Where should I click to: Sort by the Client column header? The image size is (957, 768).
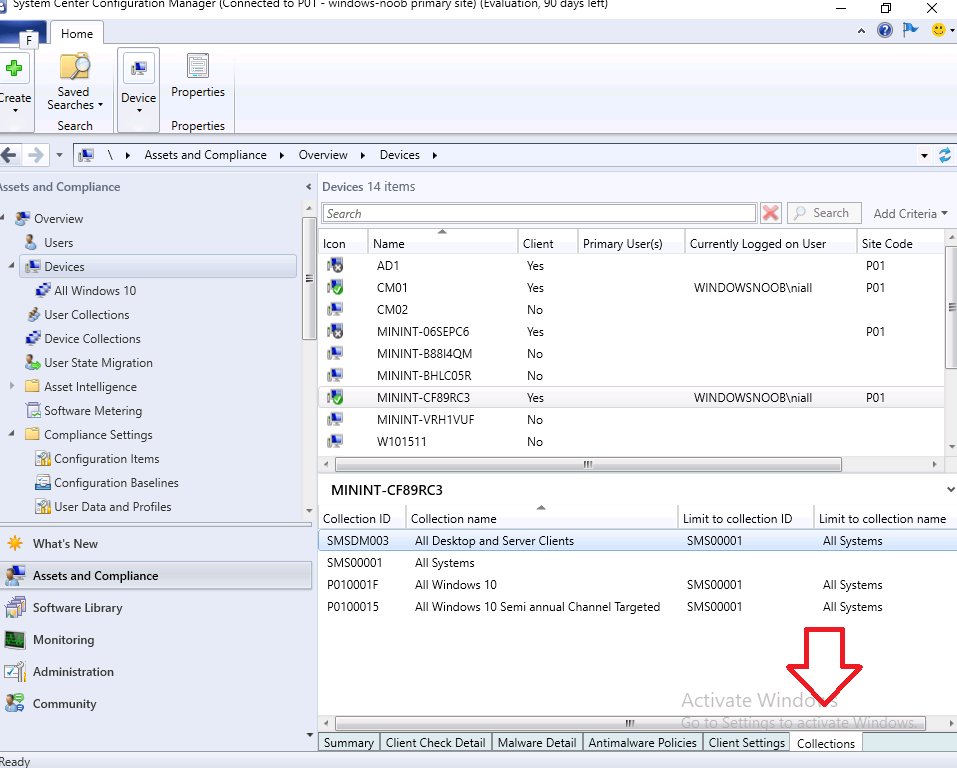coord(547,243)
